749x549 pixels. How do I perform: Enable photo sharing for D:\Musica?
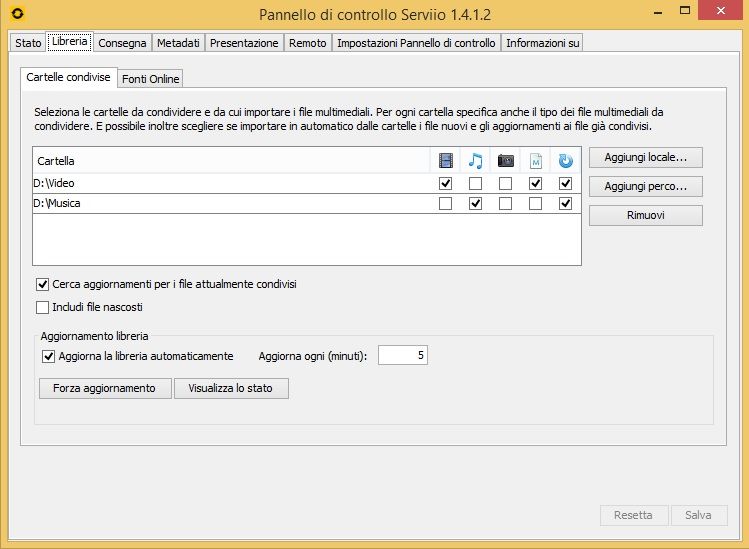point(505,204)
